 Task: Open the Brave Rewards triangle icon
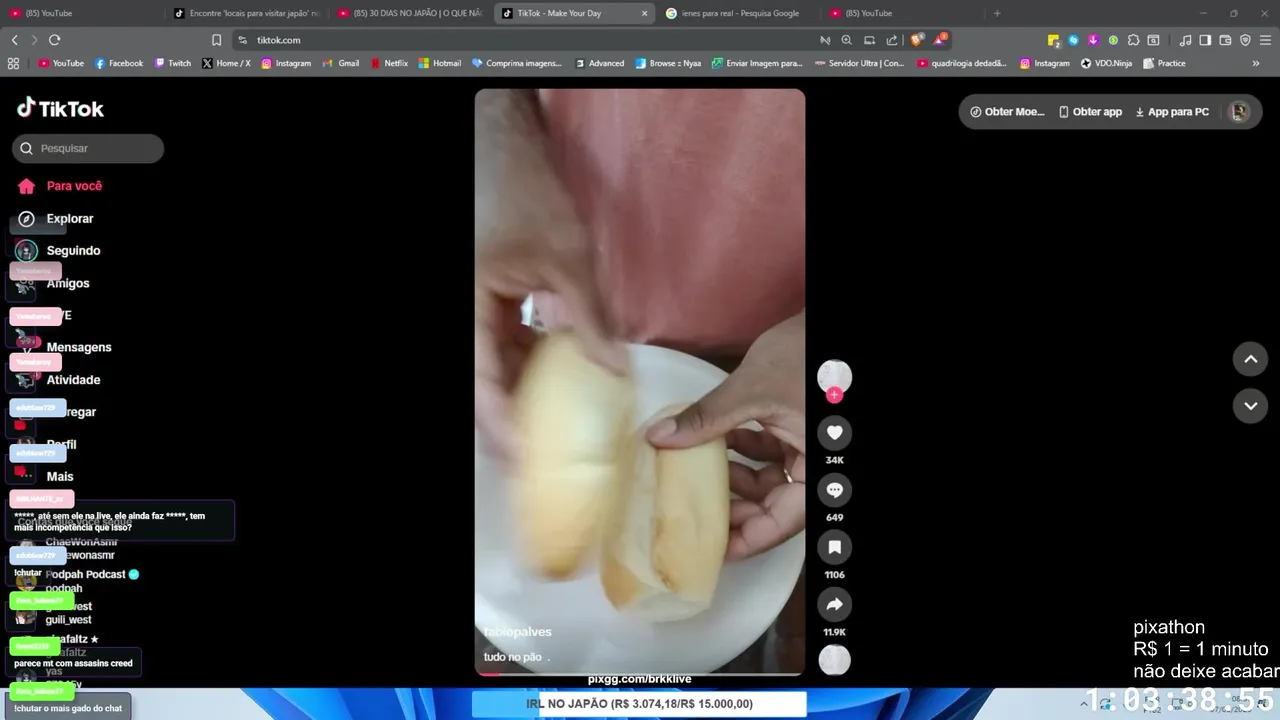tap(940, 40)
